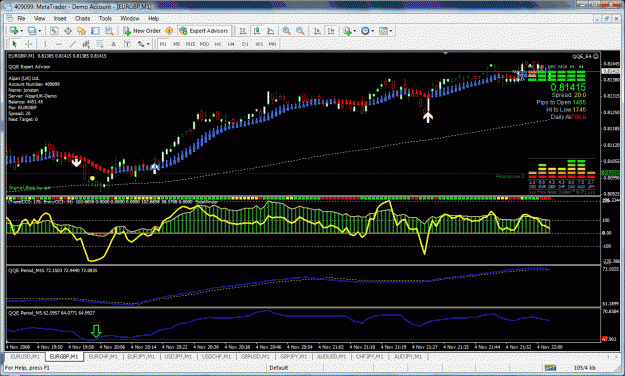Switch to the AUDJPY,M1 chart tab

(x=408, y=356)
